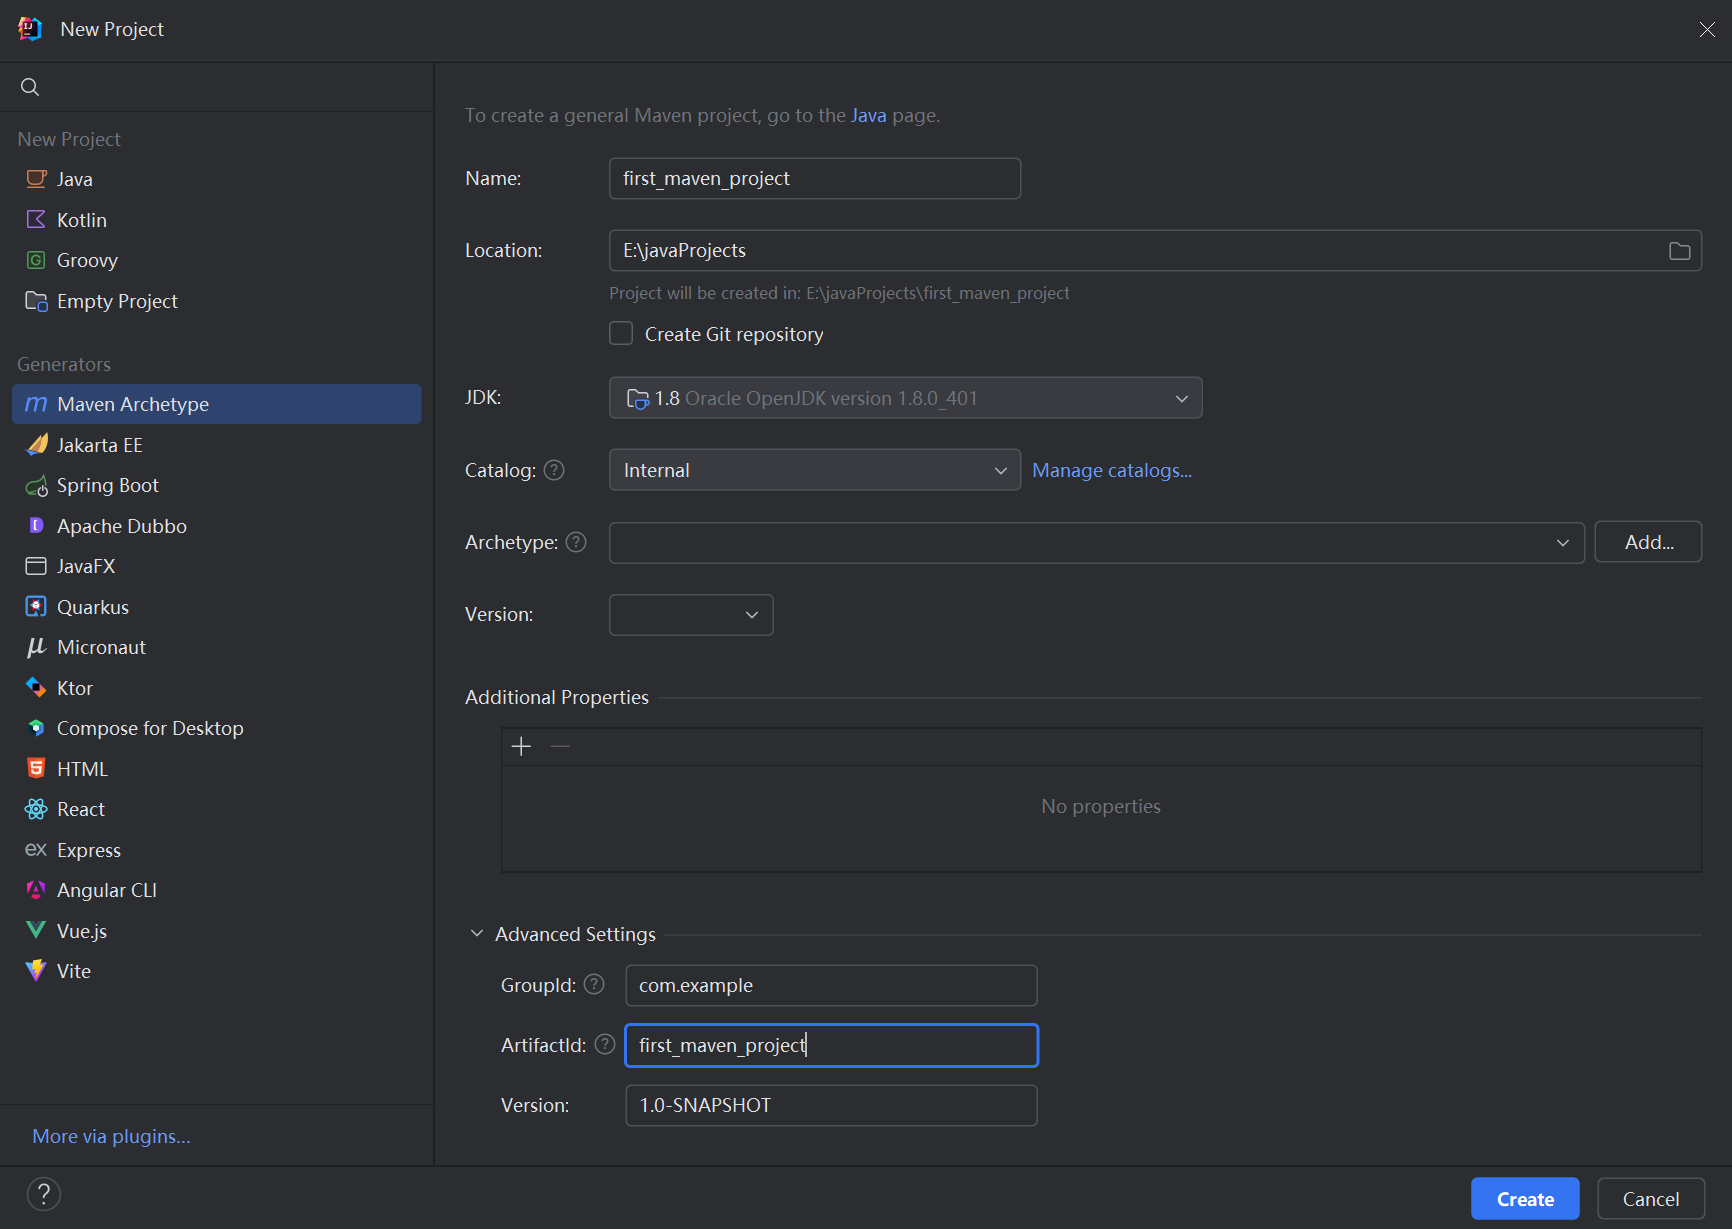The width and height of the screenshot is (1732, 1229).
Task: Open Manage catalogs link
Action: tap(1112, 470)
